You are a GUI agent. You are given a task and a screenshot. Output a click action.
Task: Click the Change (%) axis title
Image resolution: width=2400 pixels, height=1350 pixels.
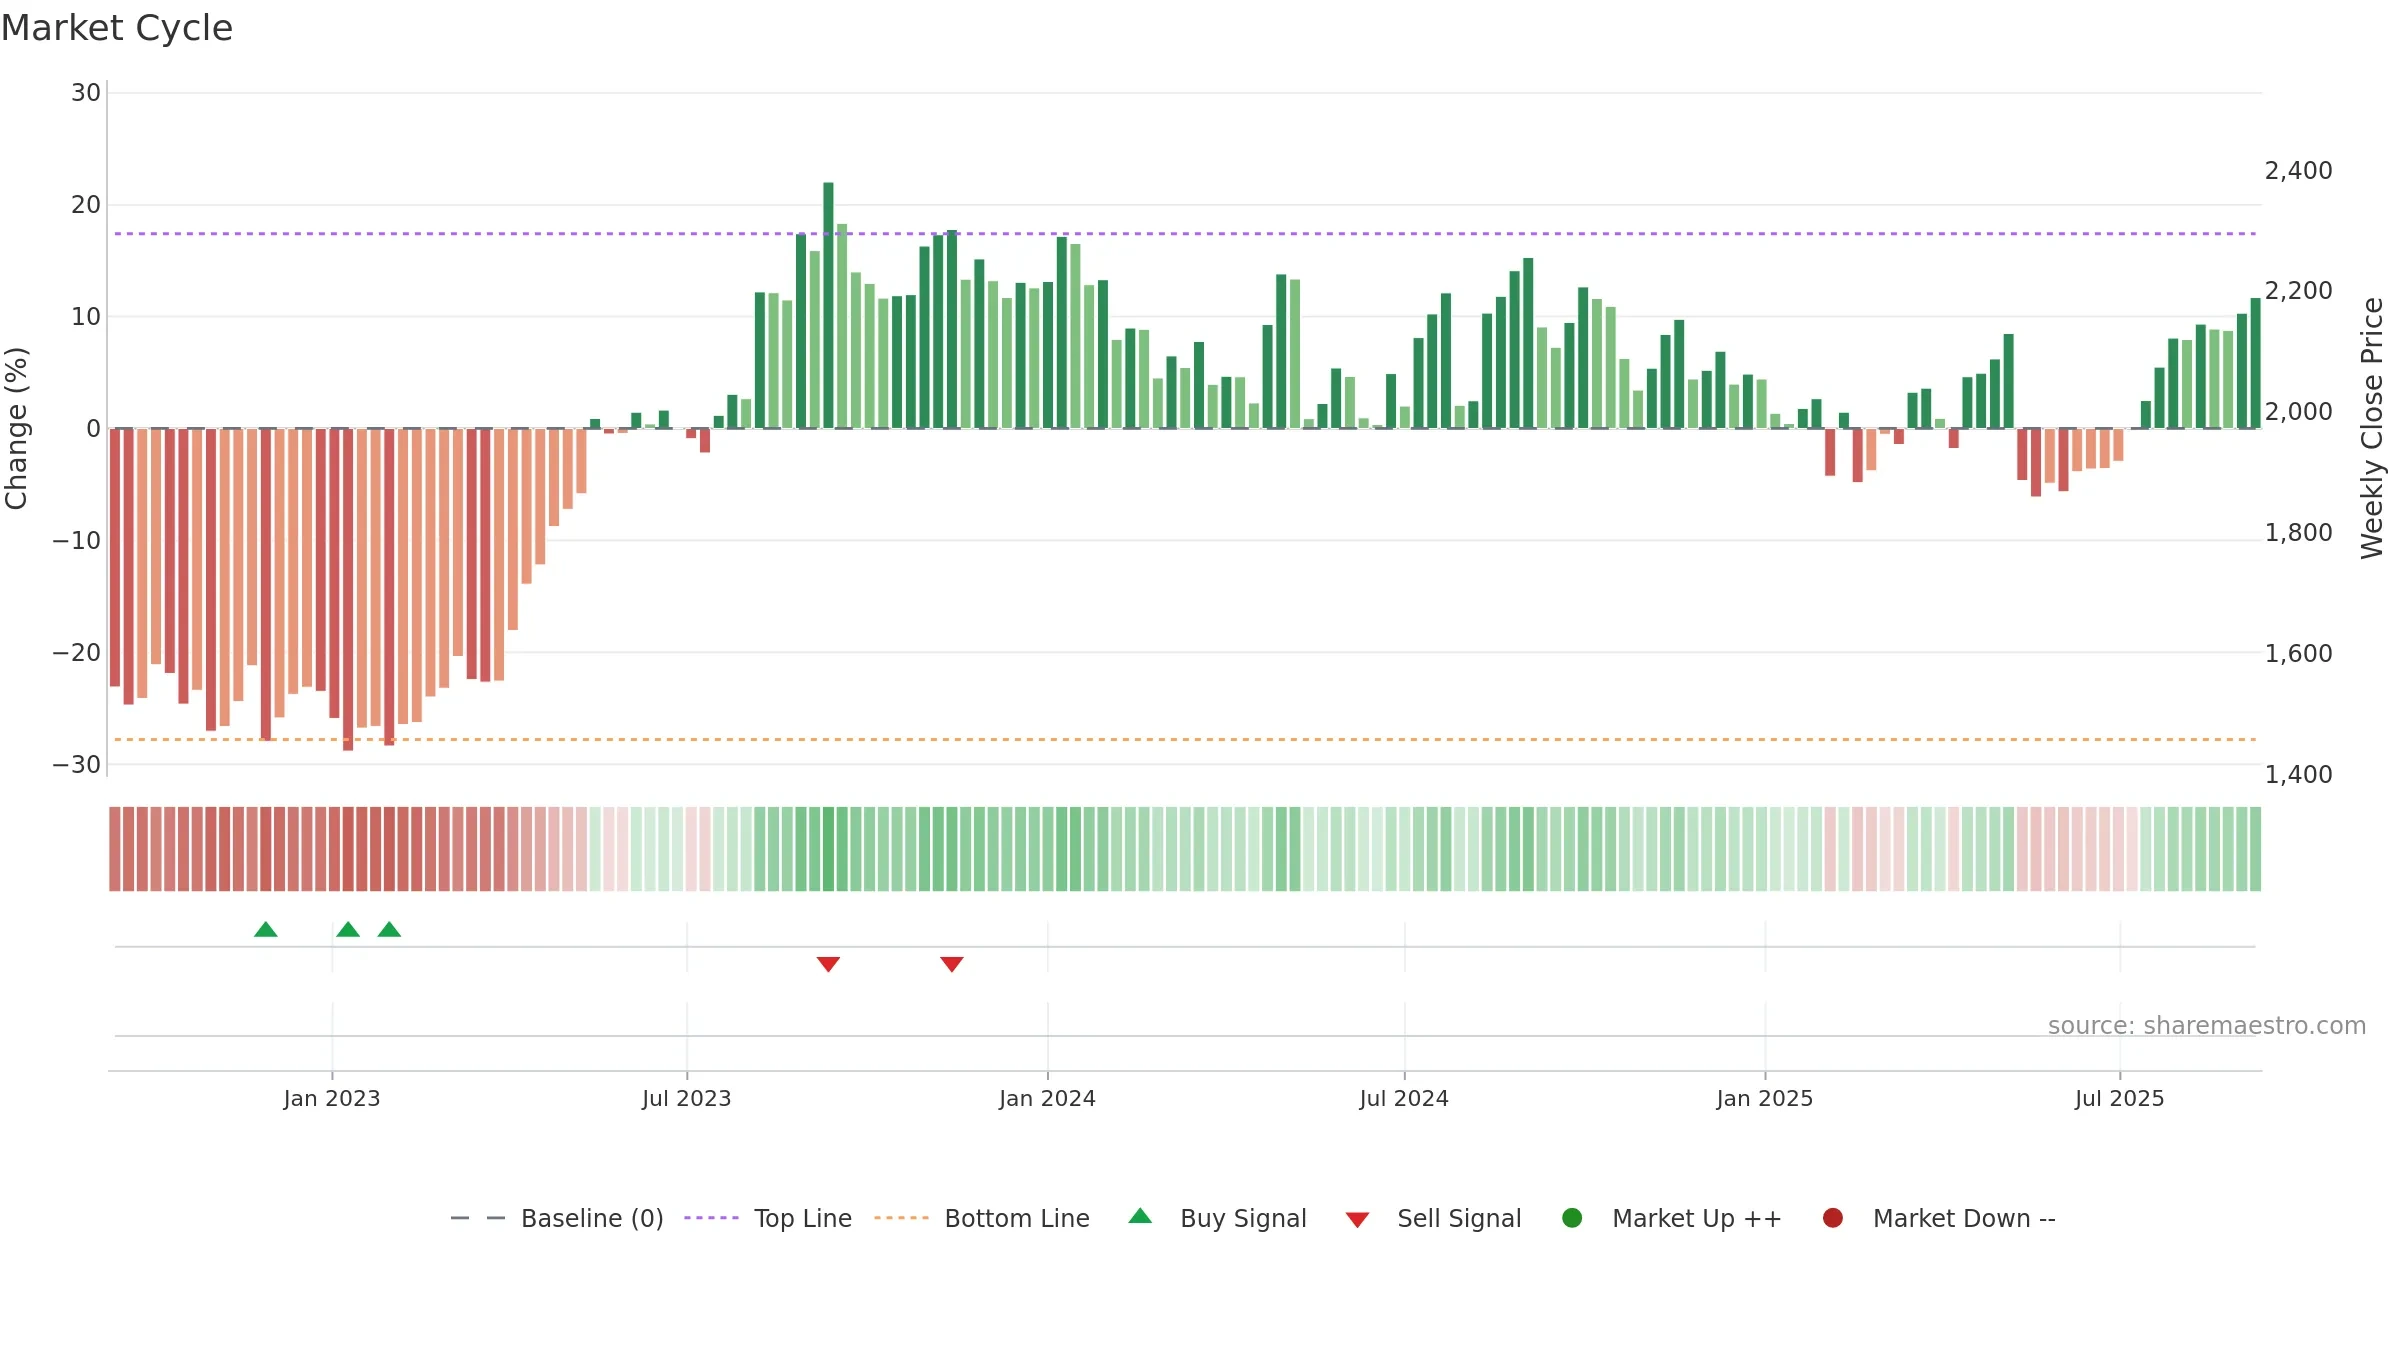tap(16, 428)
